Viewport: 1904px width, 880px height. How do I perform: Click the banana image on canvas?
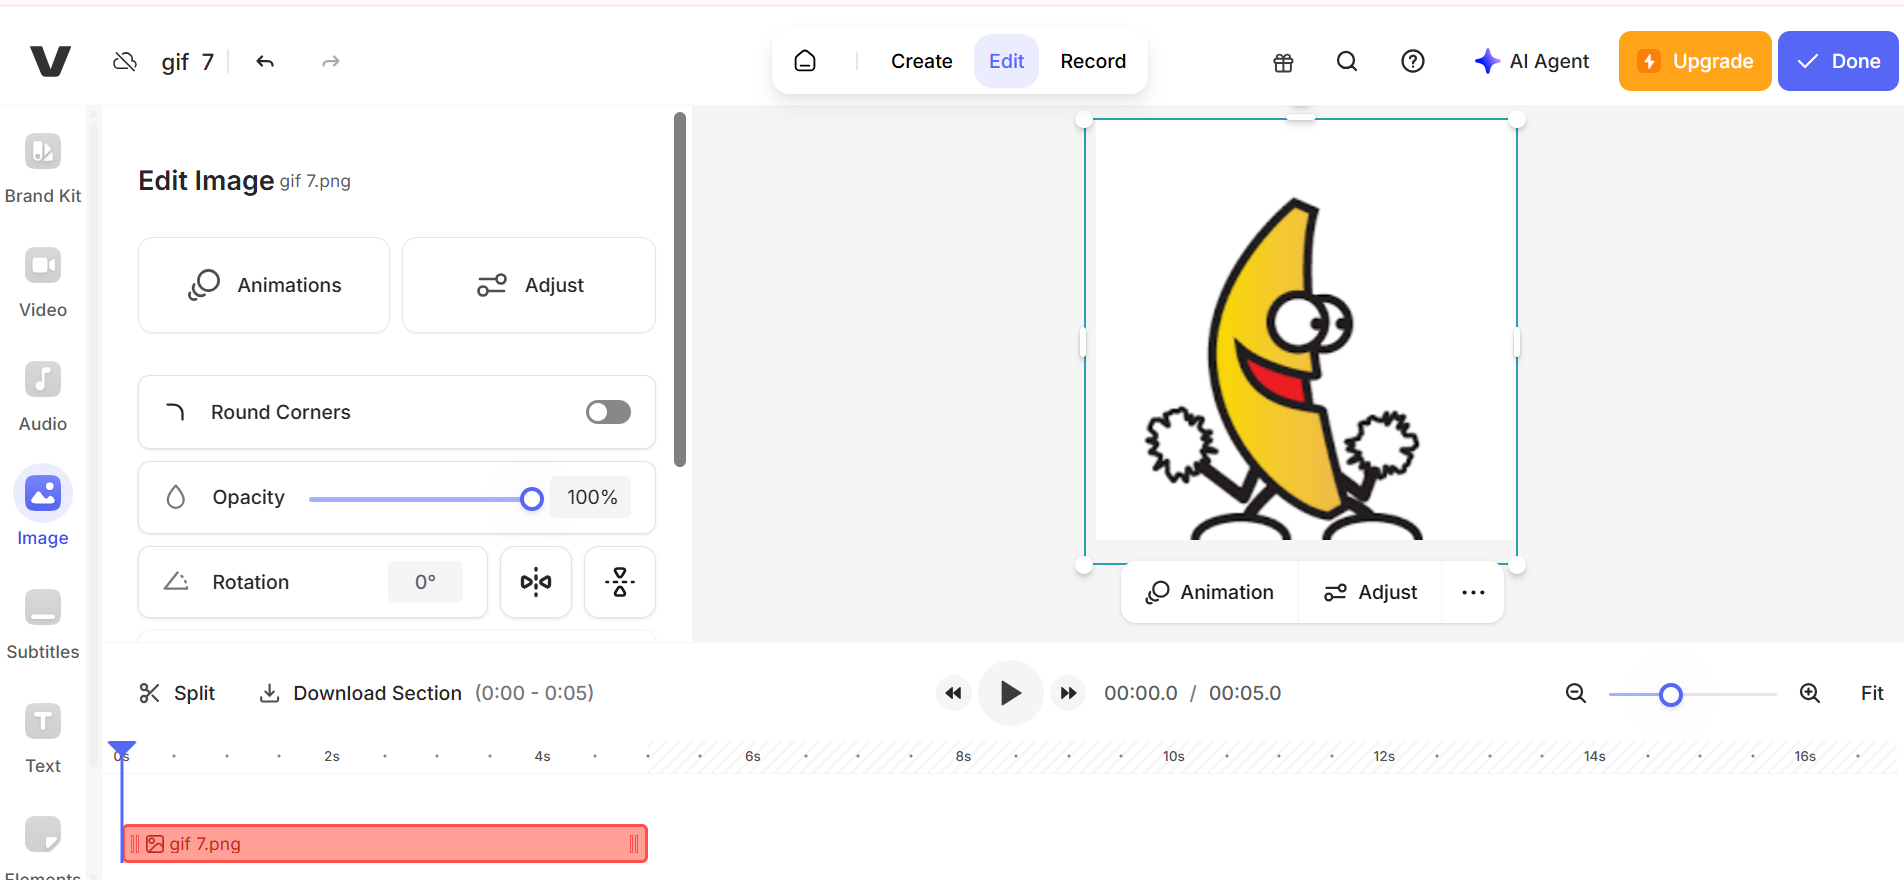[1300, 340]
